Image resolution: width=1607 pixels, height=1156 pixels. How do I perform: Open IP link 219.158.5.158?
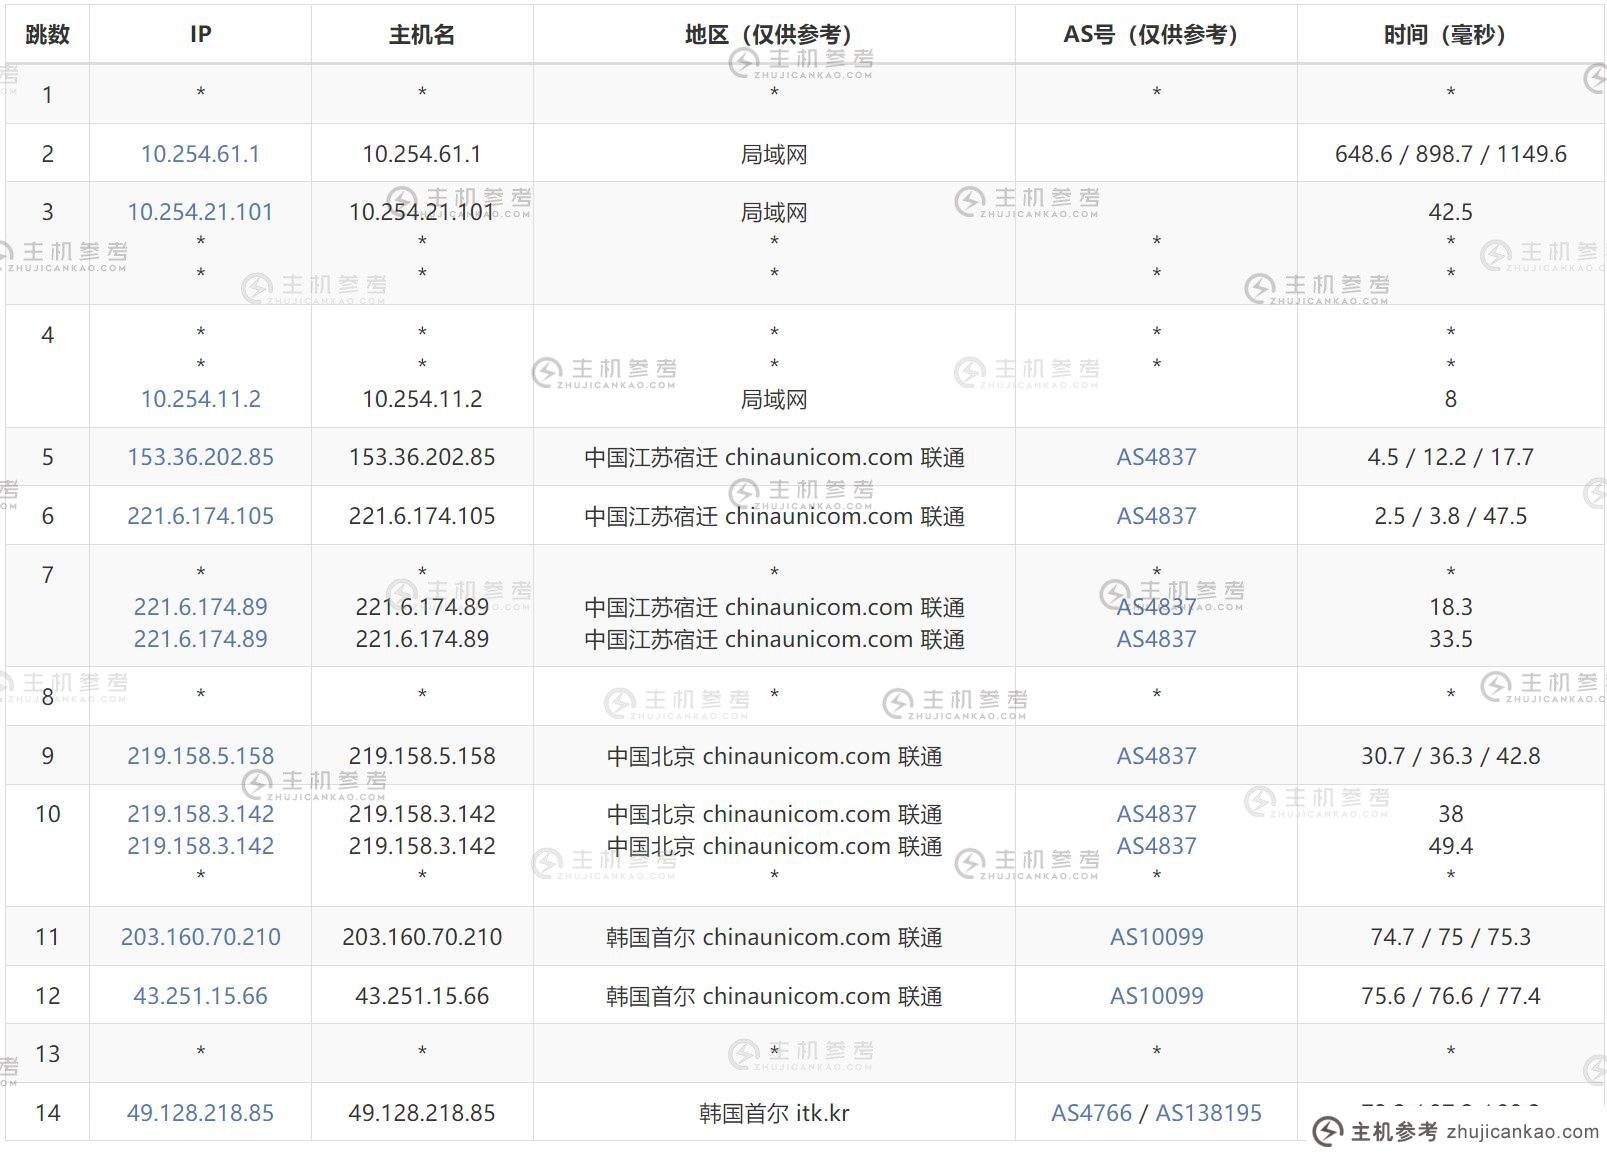pyautogui.click(x=200, y=756)
